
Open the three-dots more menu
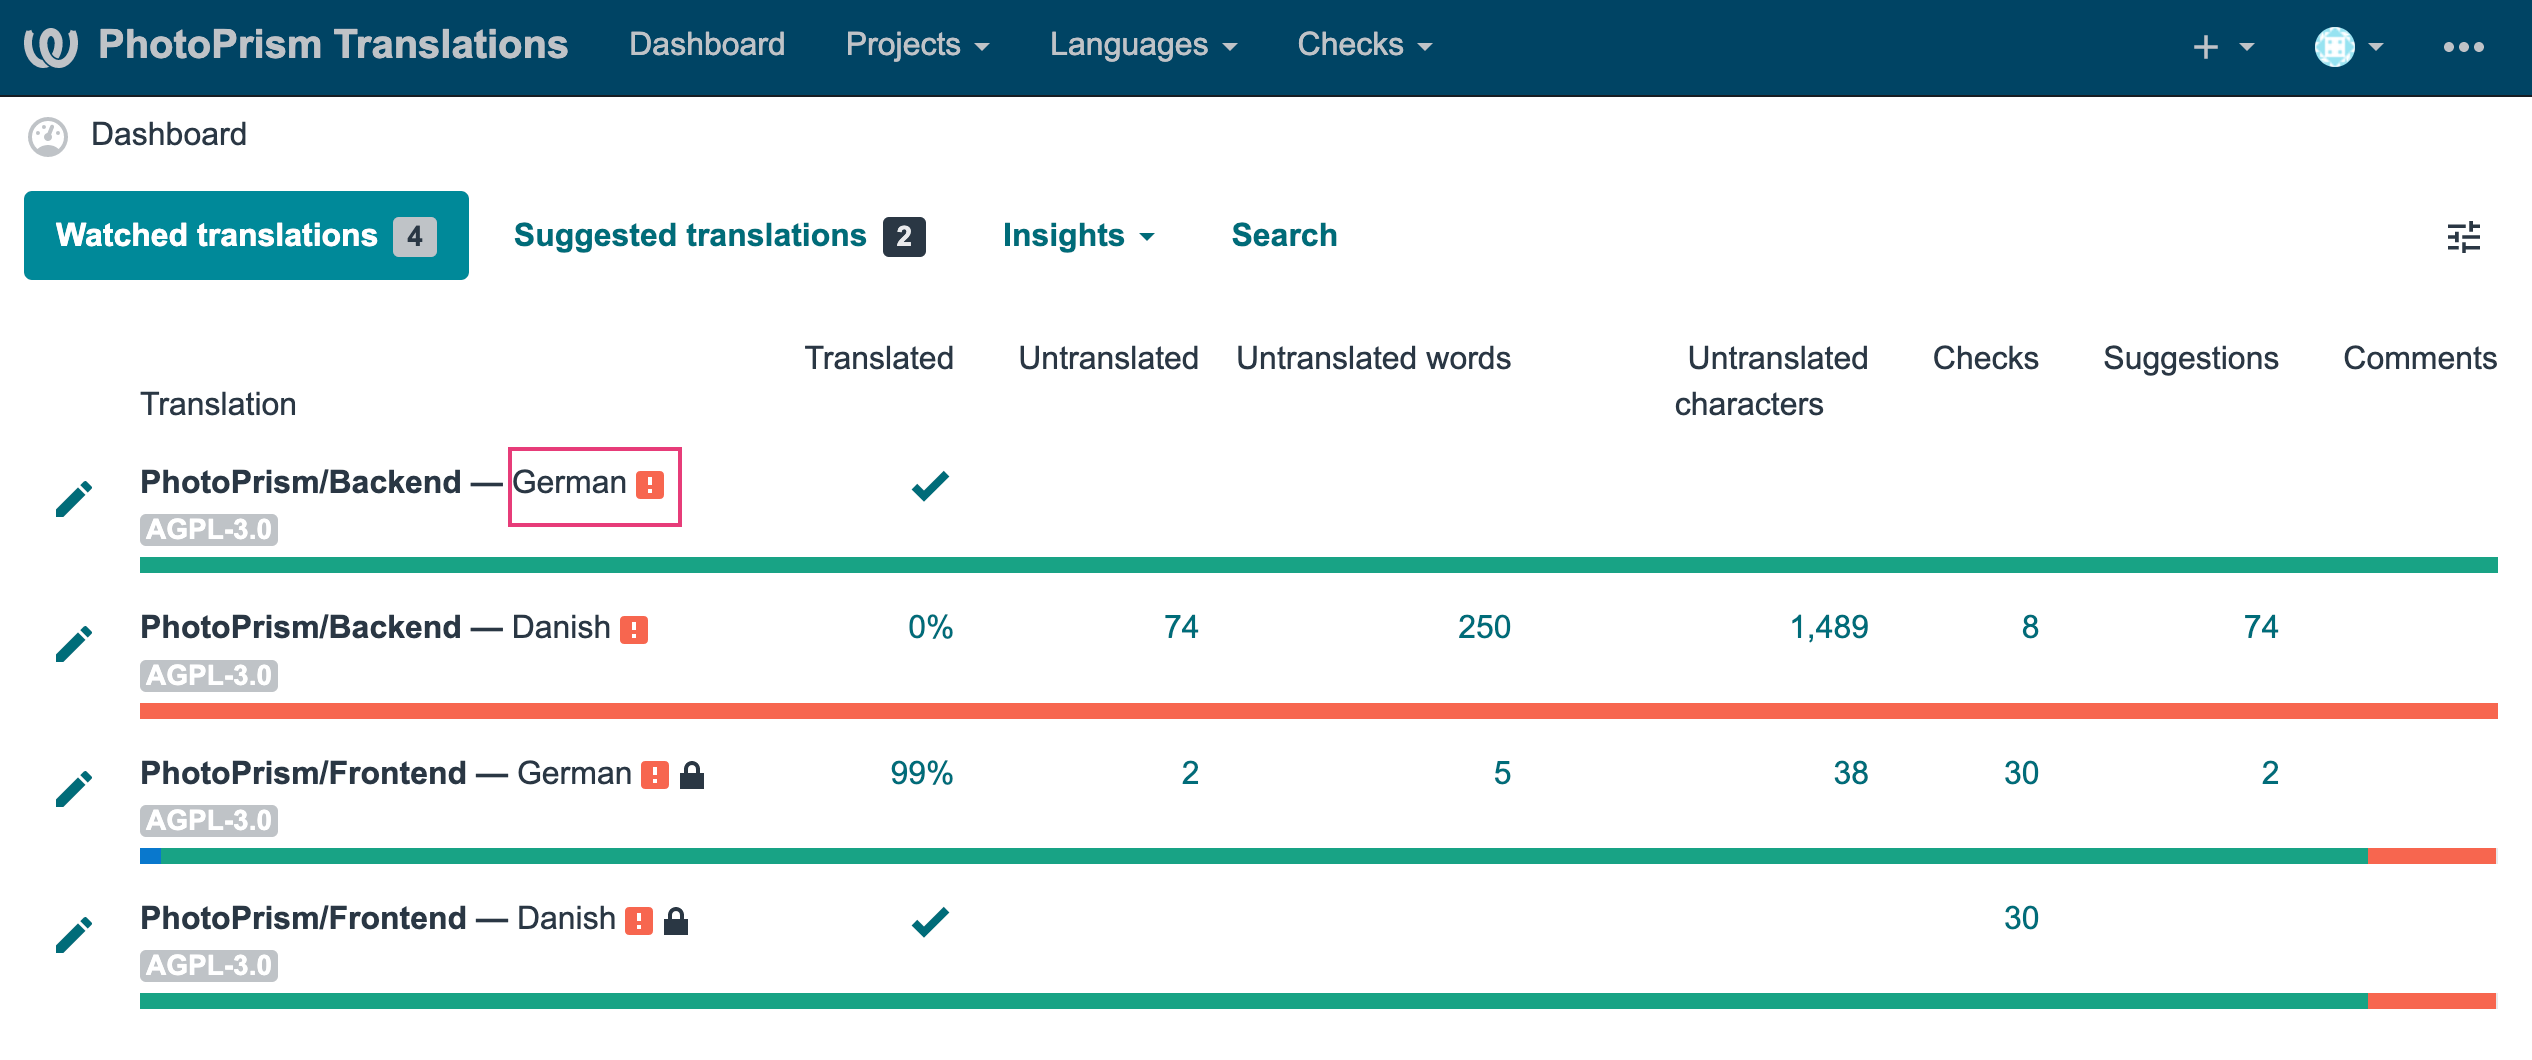(2463, 46)
